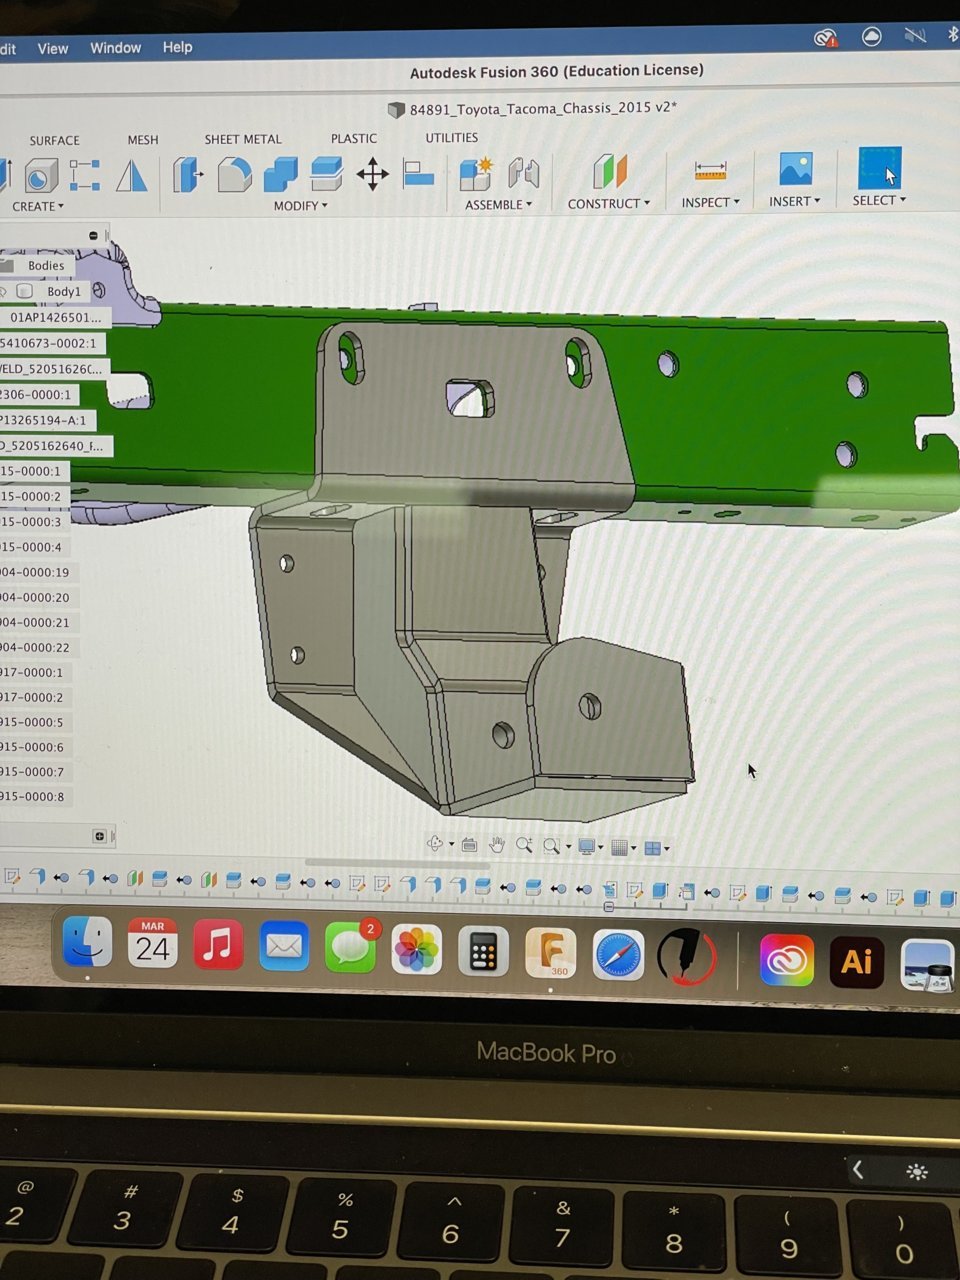This screenshot has height=1280, width=960.
Task: Click the Zoom Window/Fit icon
Action: [551, 847]
